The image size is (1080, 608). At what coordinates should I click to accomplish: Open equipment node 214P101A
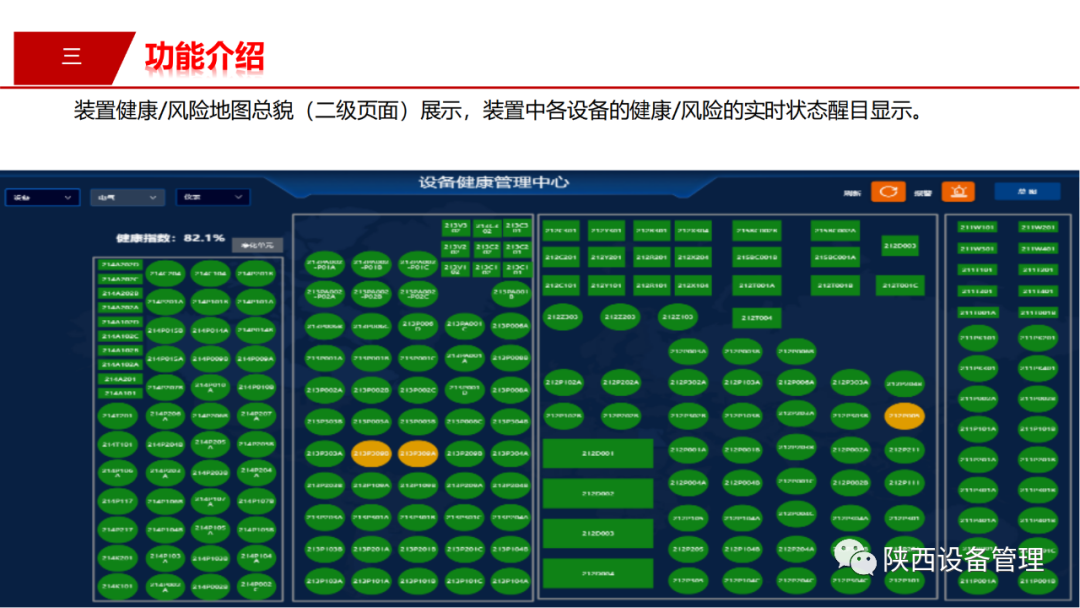tap(256, 302)
